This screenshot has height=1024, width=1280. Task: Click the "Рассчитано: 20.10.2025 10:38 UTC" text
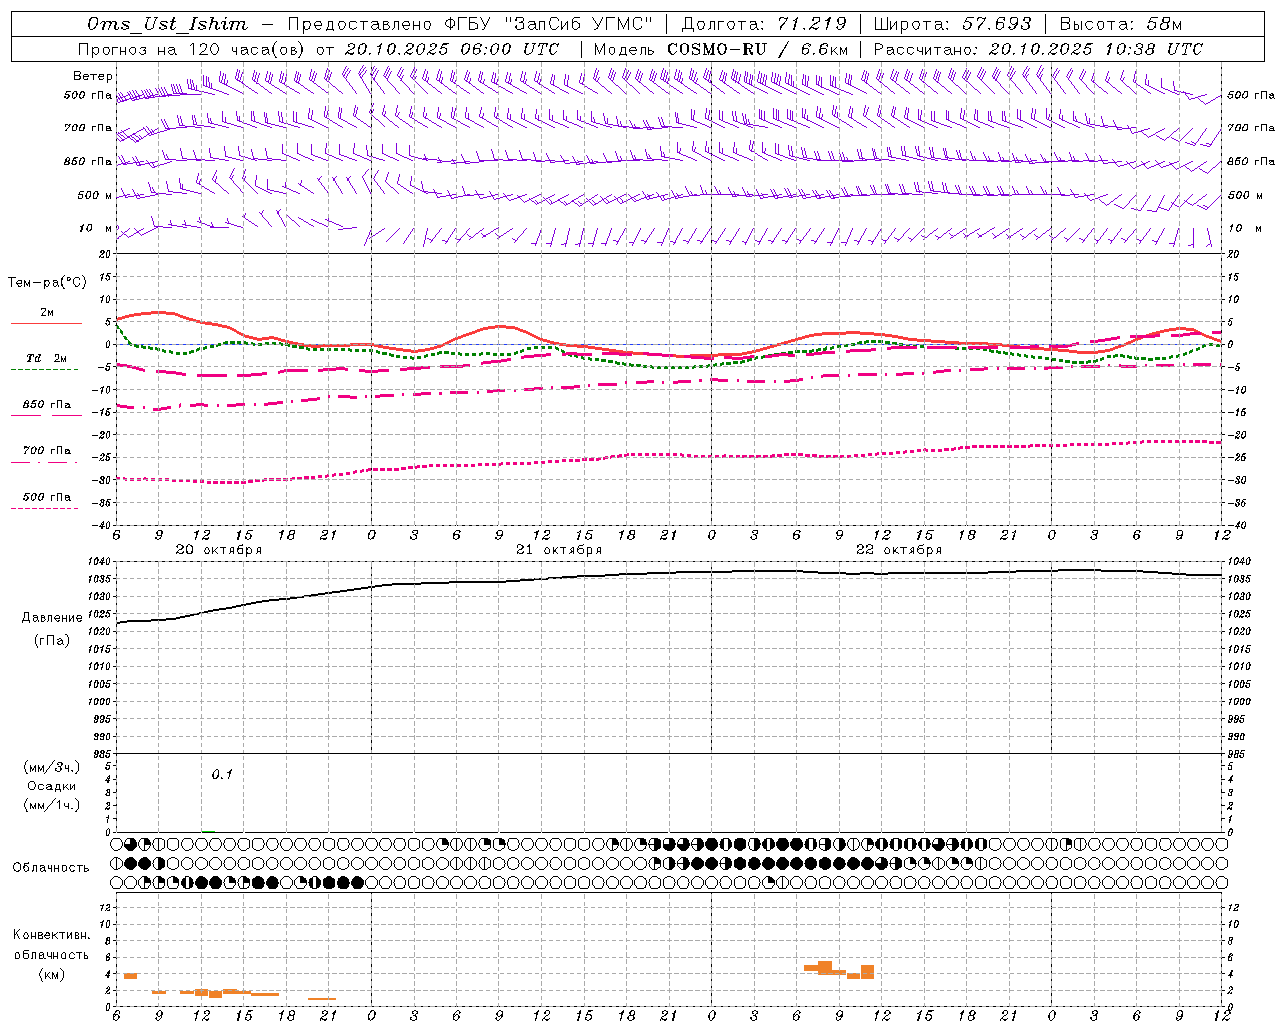pos(1038,49)
